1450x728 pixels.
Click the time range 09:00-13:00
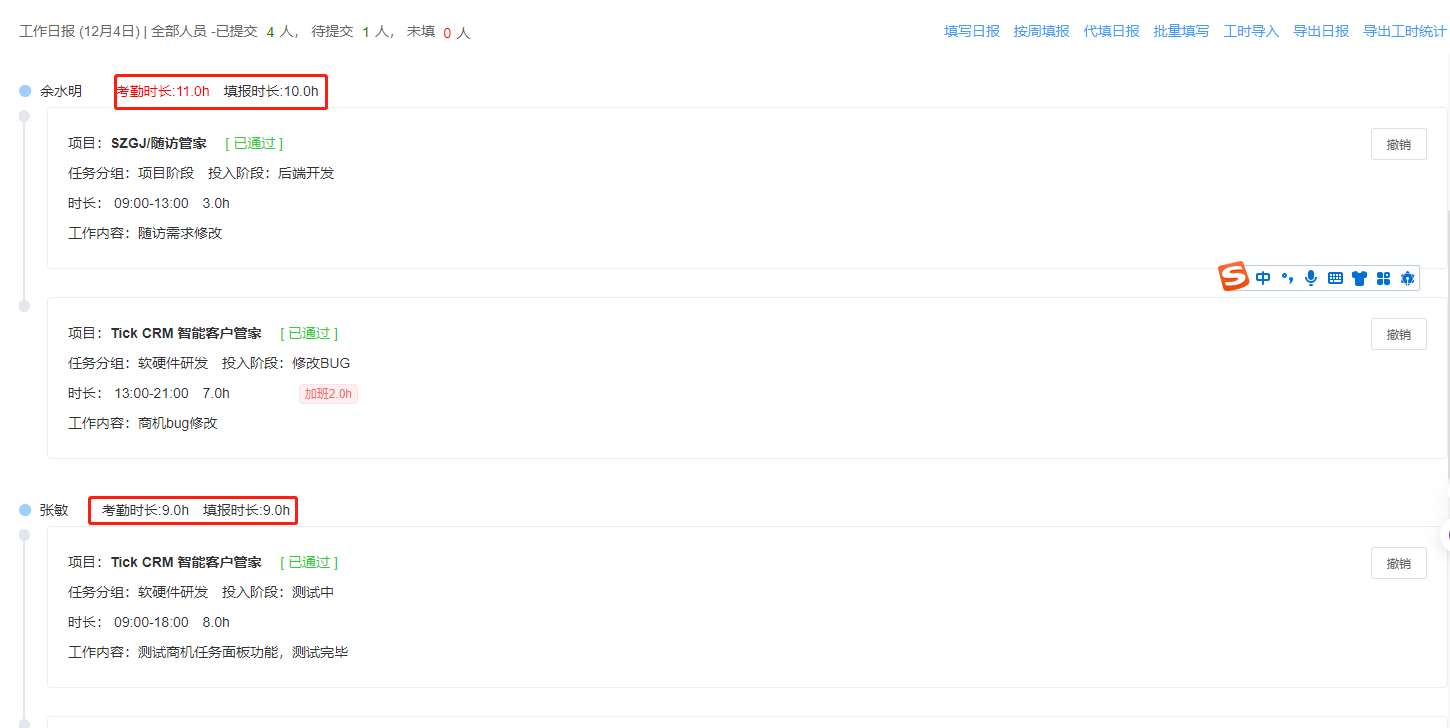pyautogui.click(x=151, y=203)
